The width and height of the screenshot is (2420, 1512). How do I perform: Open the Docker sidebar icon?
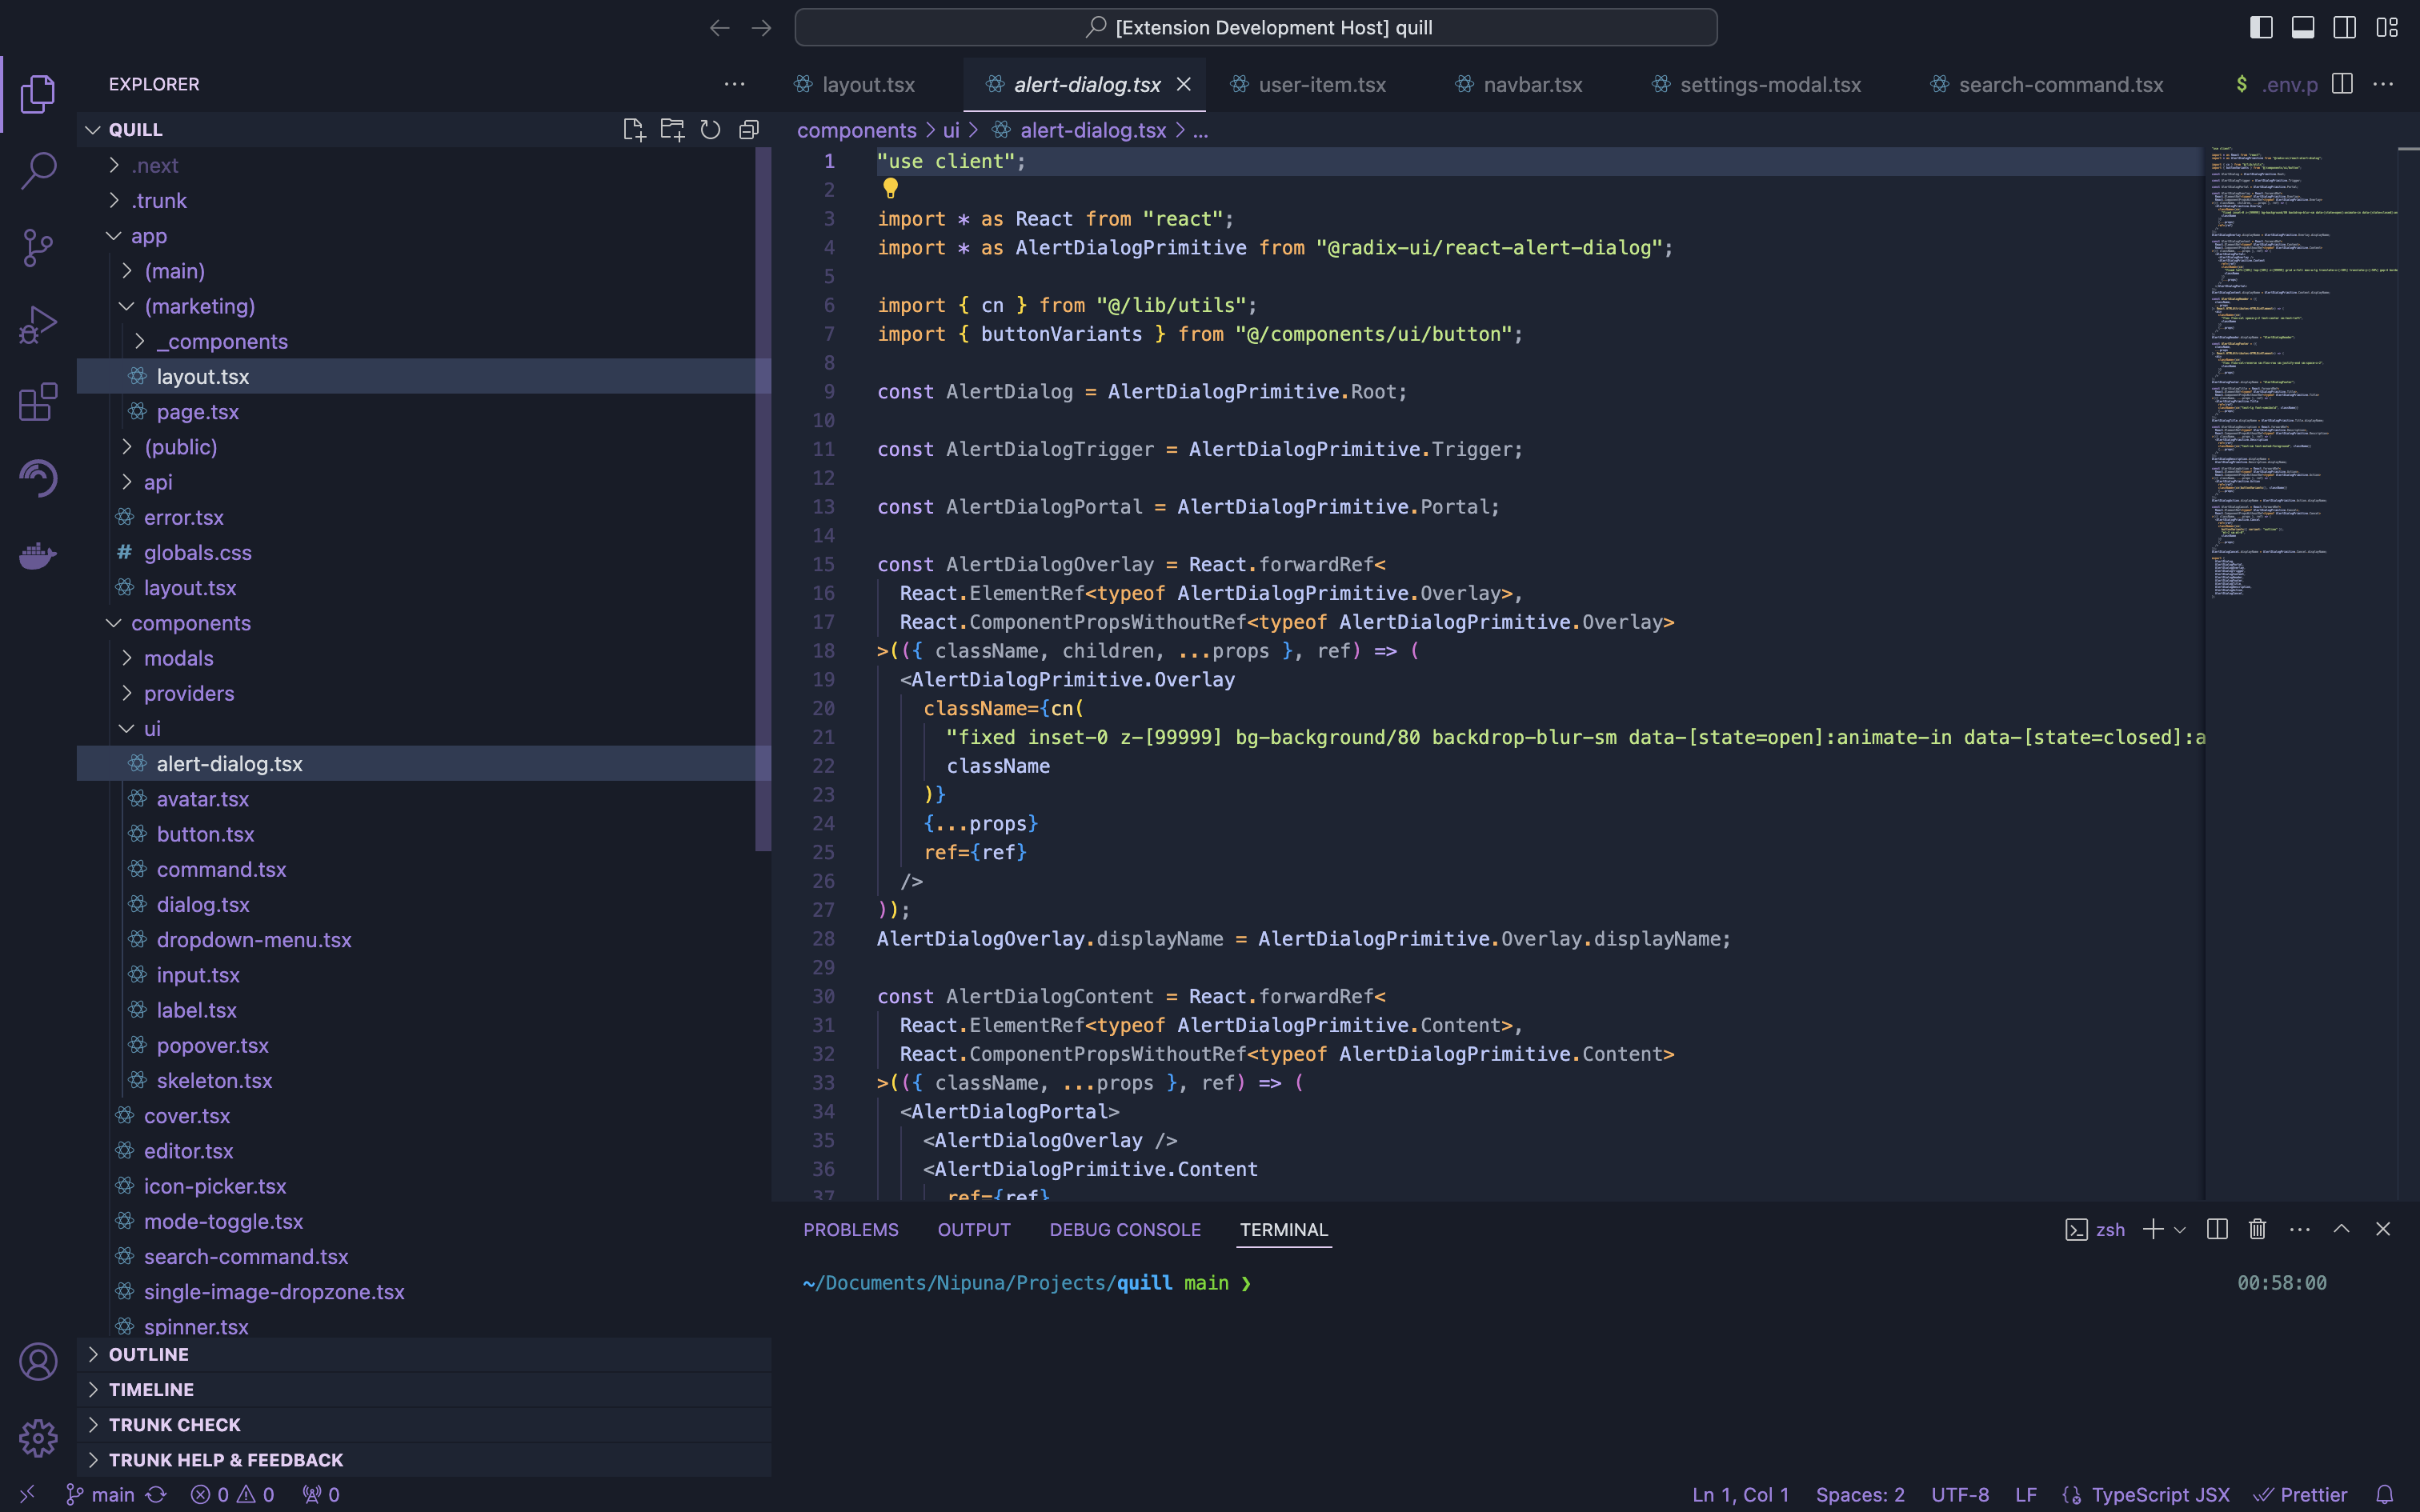click(38, 555)
